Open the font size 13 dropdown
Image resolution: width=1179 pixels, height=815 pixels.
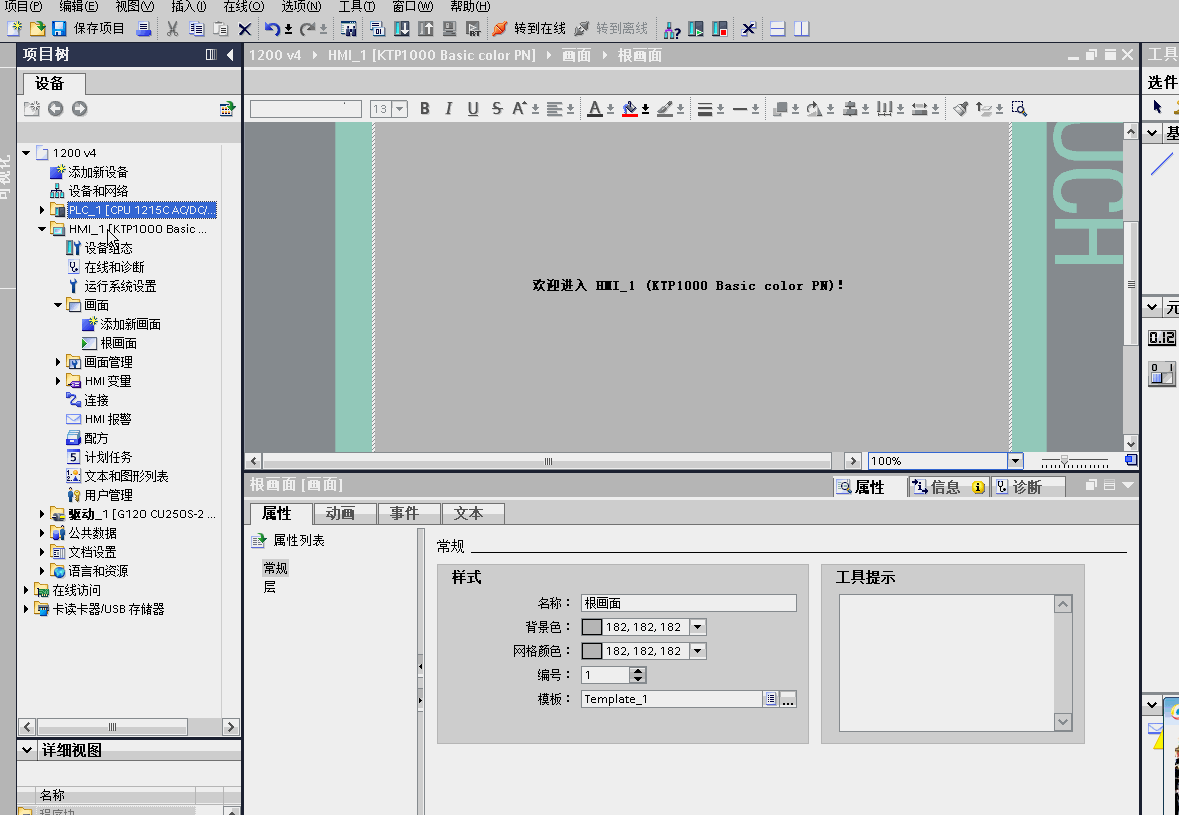(x=400, y=109)
